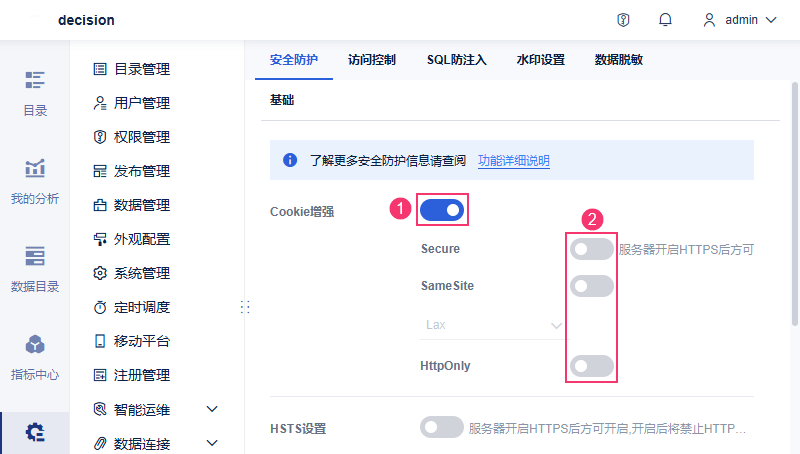The width and height of the screenshot is (800, 454).
Task: Toggle the HSTS设置 switch
Action: click(x=442, y=427)
